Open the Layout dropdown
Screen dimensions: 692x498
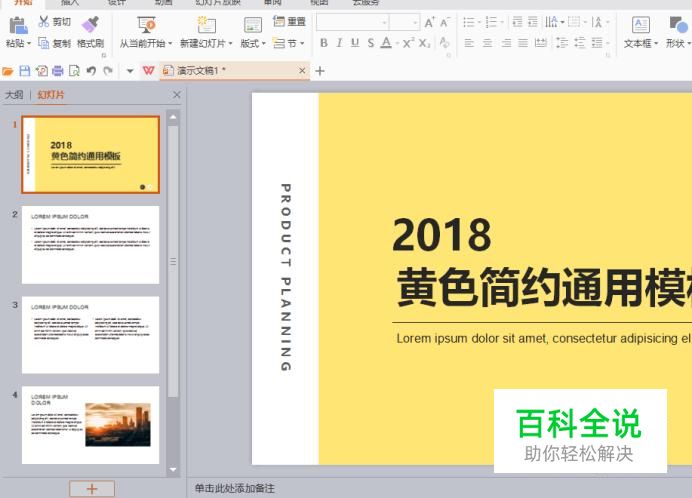[x=253, y=44]
